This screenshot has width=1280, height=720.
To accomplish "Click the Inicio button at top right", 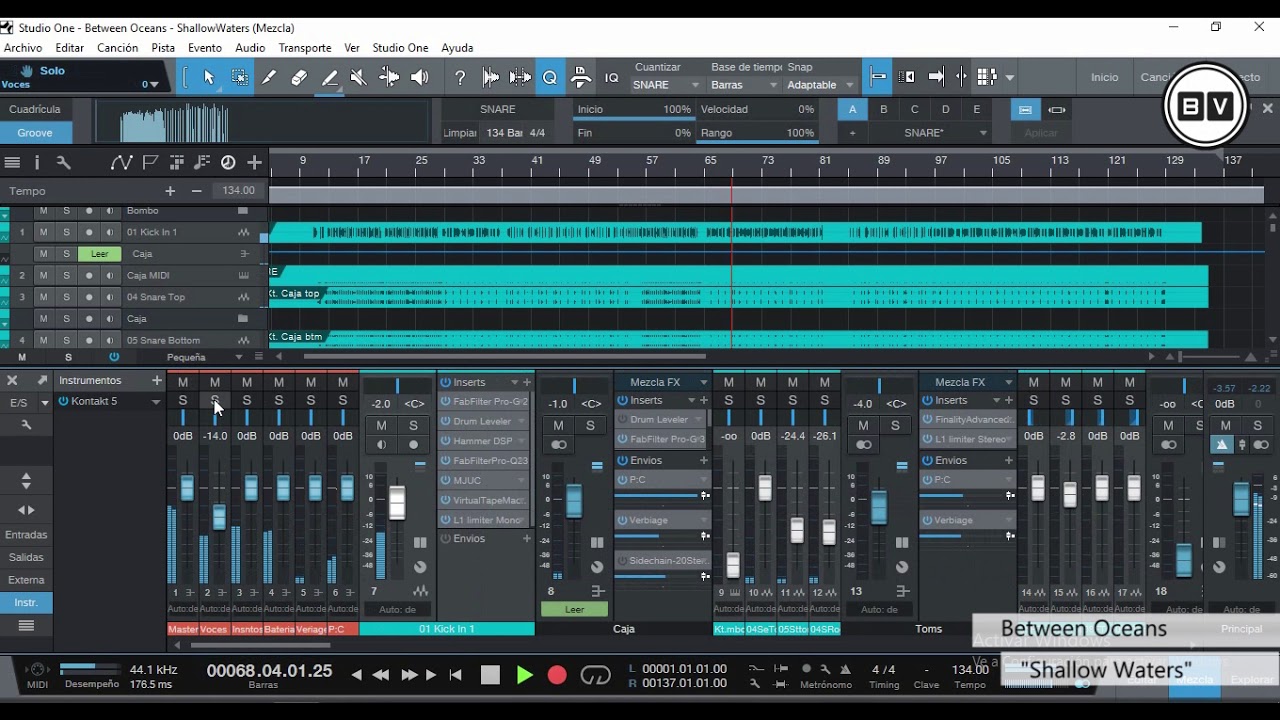I will 1105,77.
